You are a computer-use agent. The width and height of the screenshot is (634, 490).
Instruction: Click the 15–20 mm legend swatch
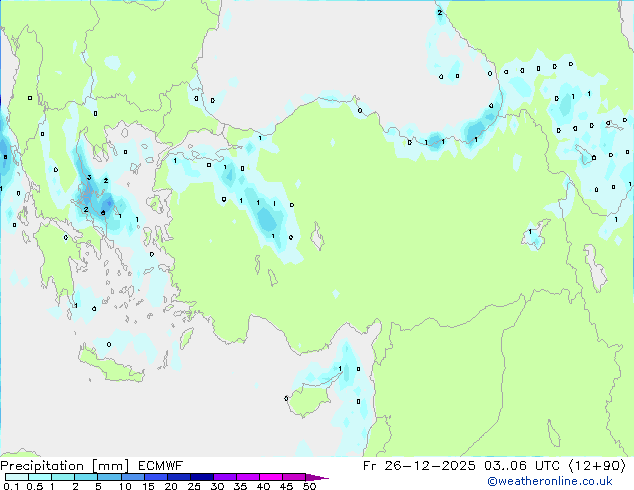(x=155, y=477)
